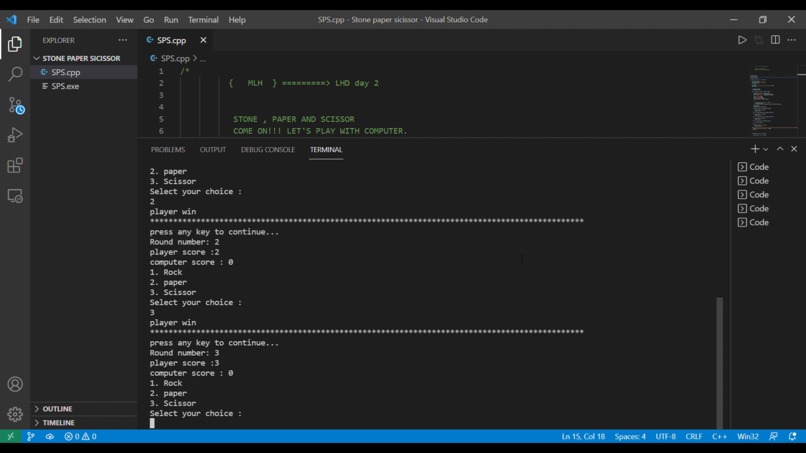The height and width of the screenshot is (453, 806).
Task: Switch to the PROBLEMS tab
Action: (168, 150)
